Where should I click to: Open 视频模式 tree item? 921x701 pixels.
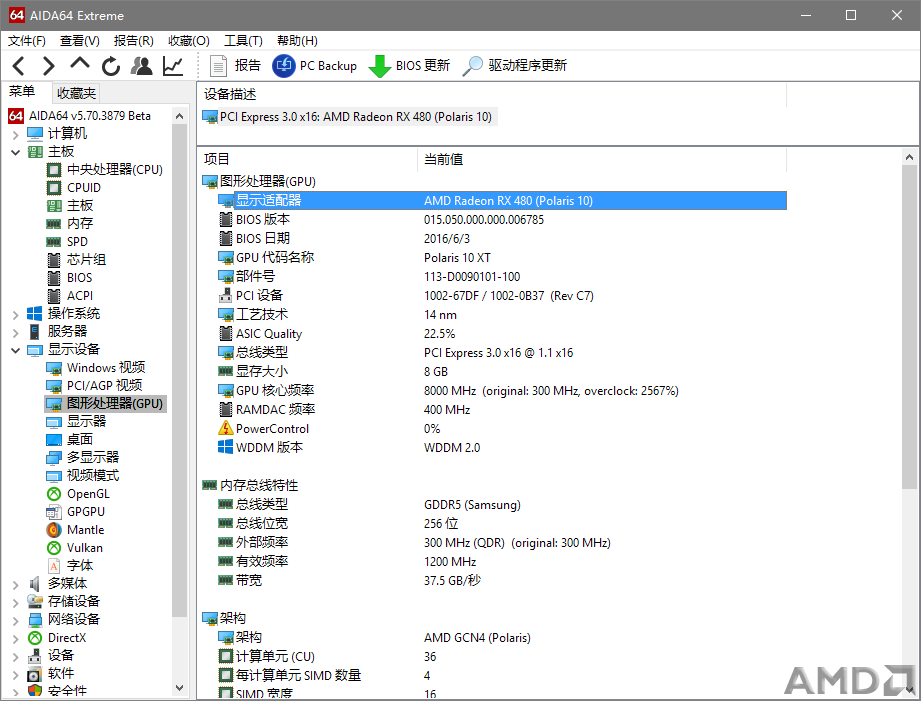point(92,476)
